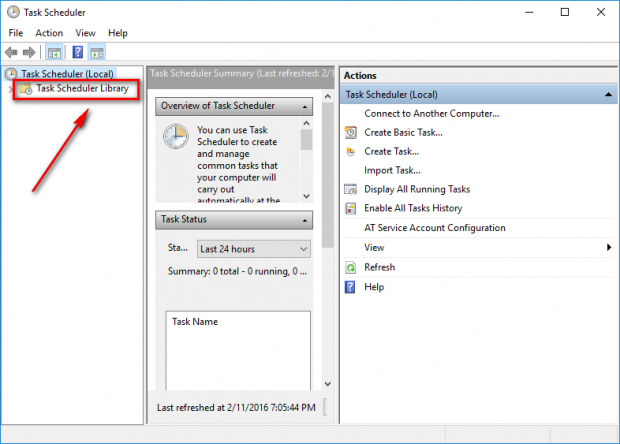620x444 pixels.
Task: Click the summary pane vertical scrollbar thumb
Action: coord(327,175)
